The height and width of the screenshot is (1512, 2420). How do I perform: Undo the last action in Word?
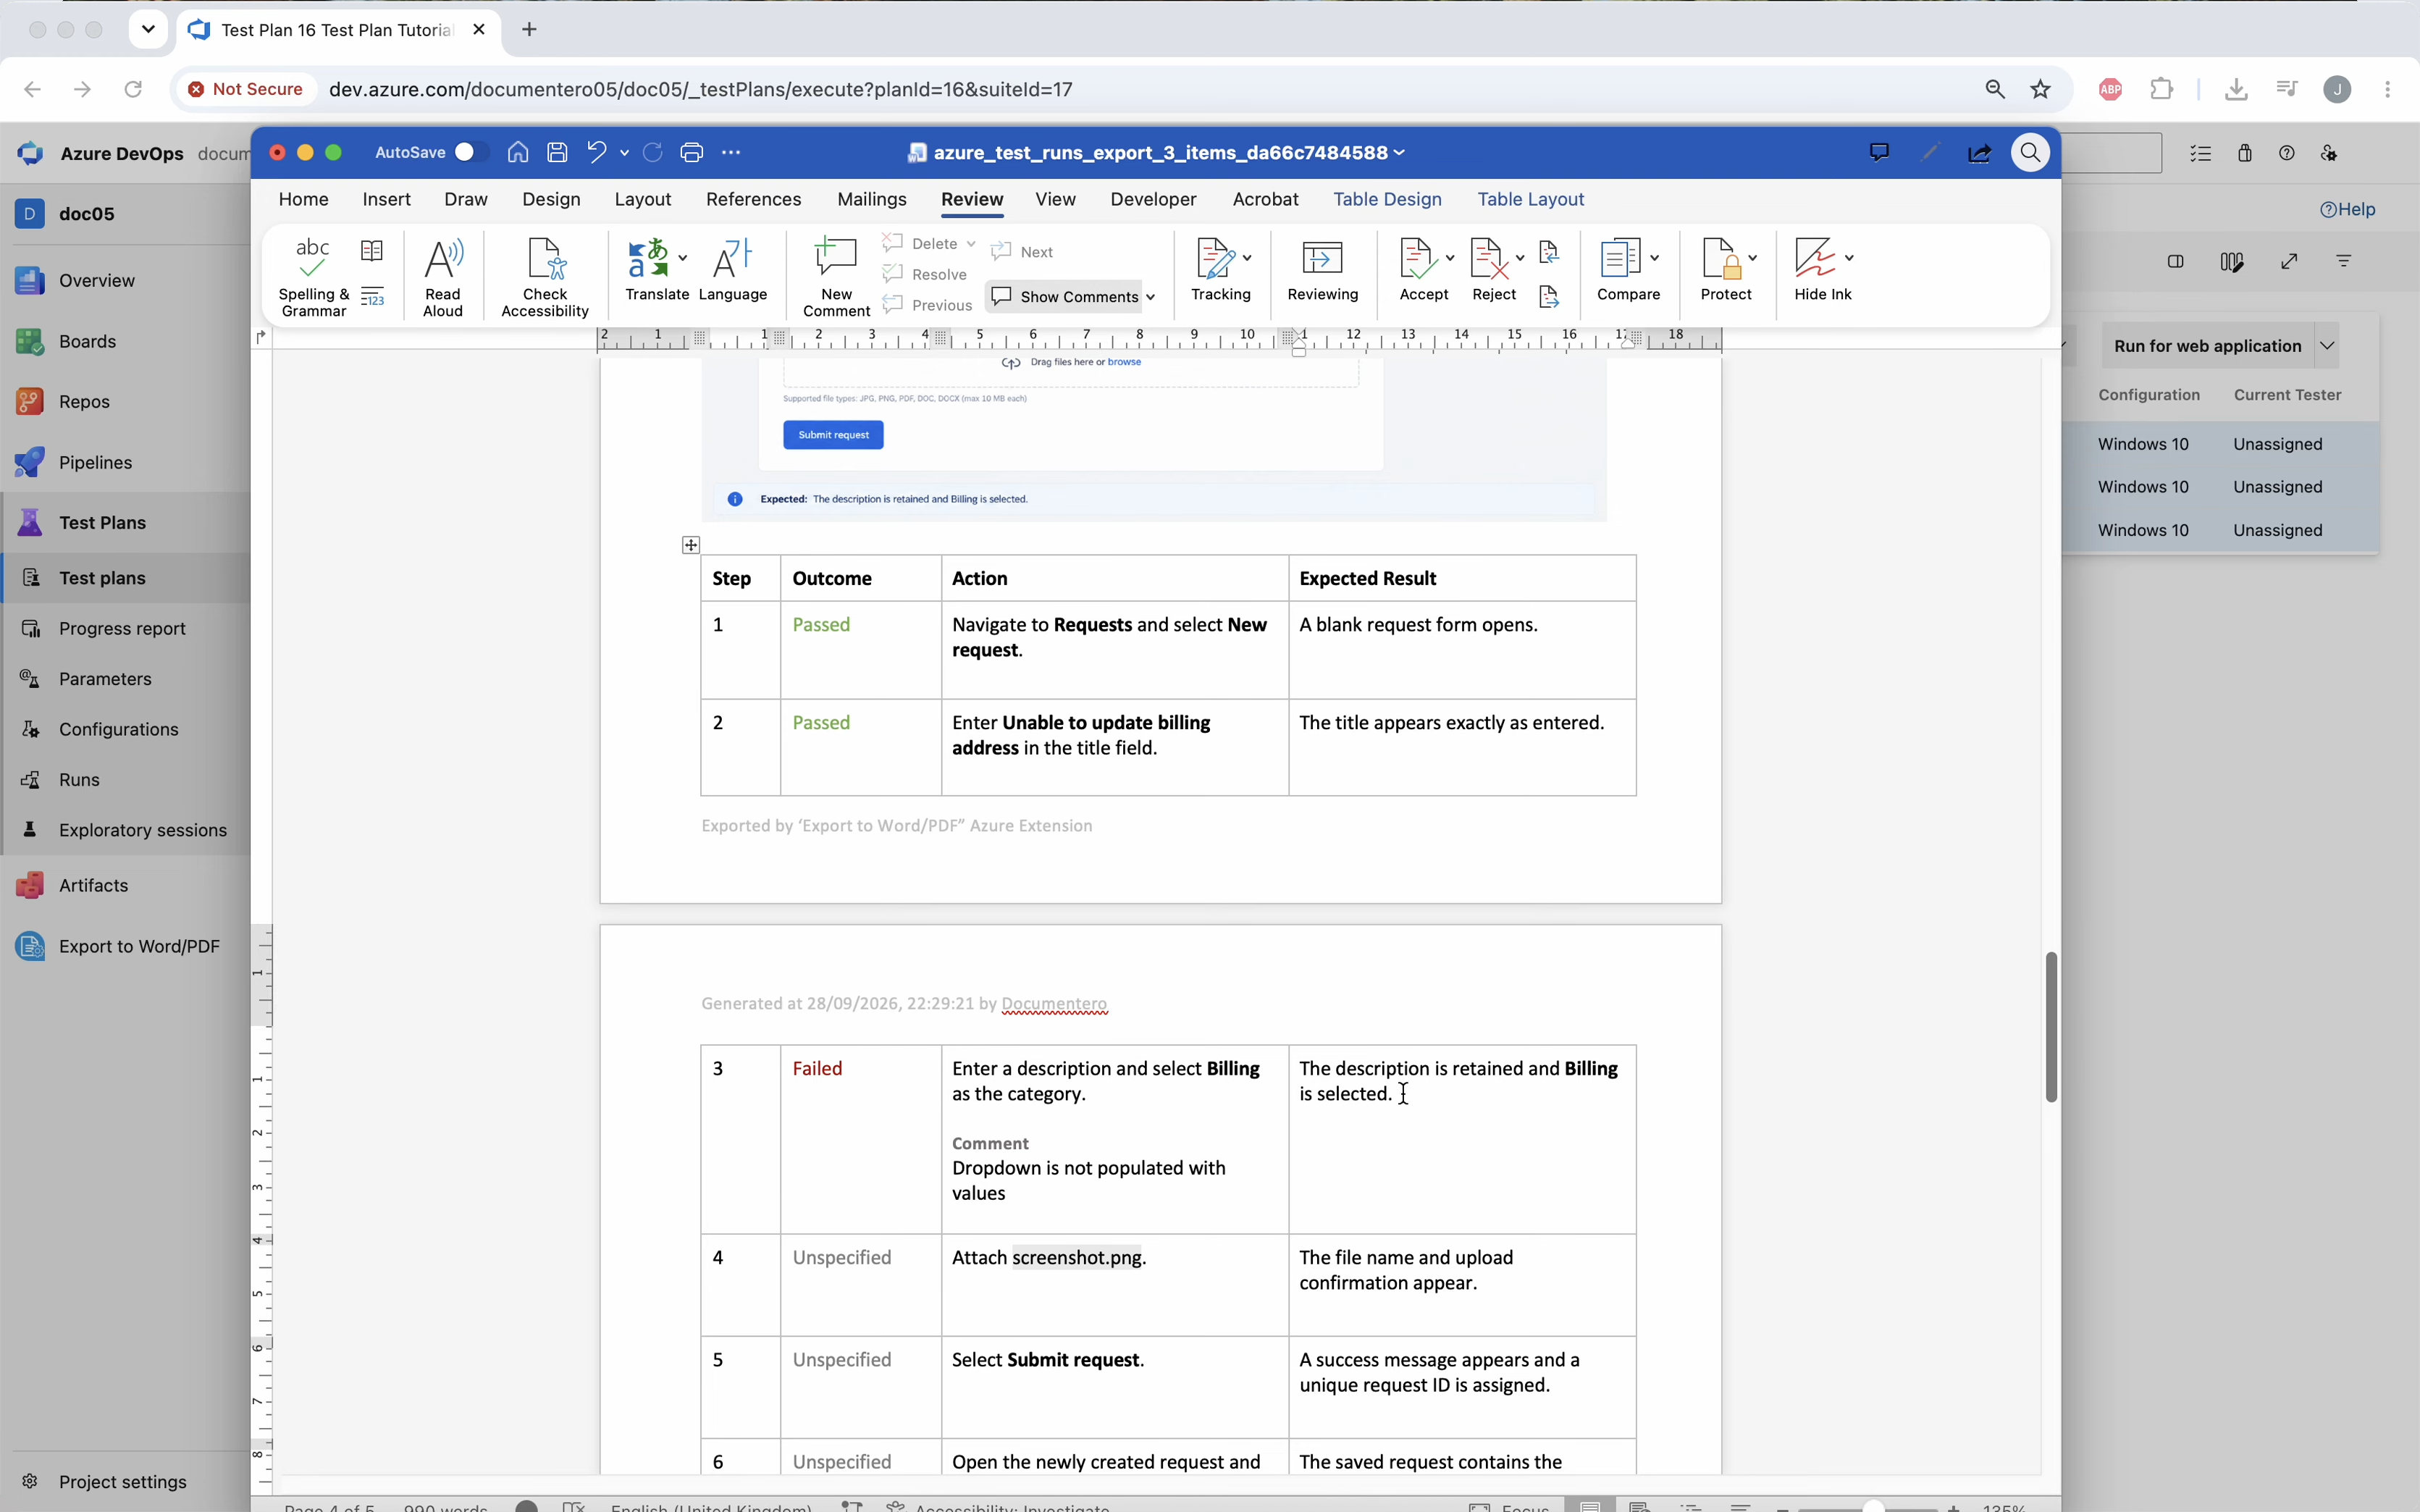[597, 152]
